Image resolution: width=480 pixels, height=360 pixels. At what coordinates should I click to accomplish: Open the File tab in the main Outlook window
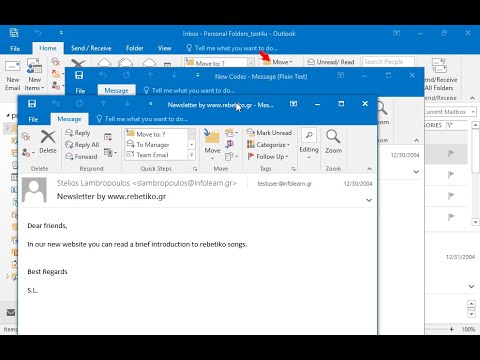click(x=15, y=49)
